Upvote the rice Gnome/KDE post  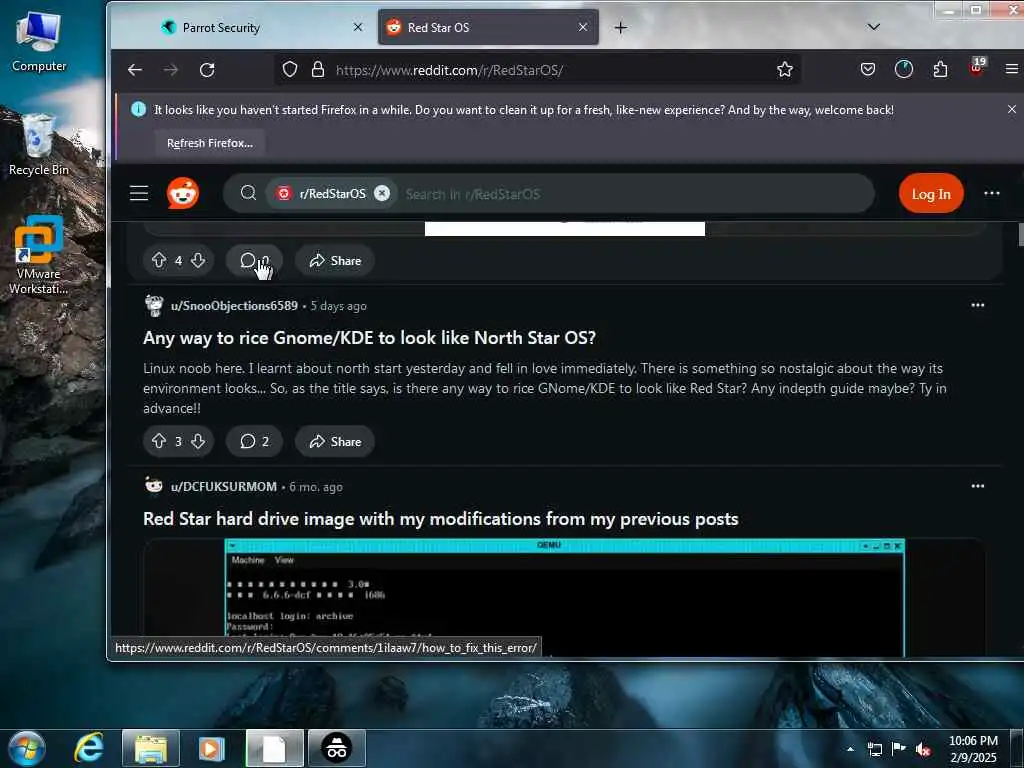click(159, 441)
